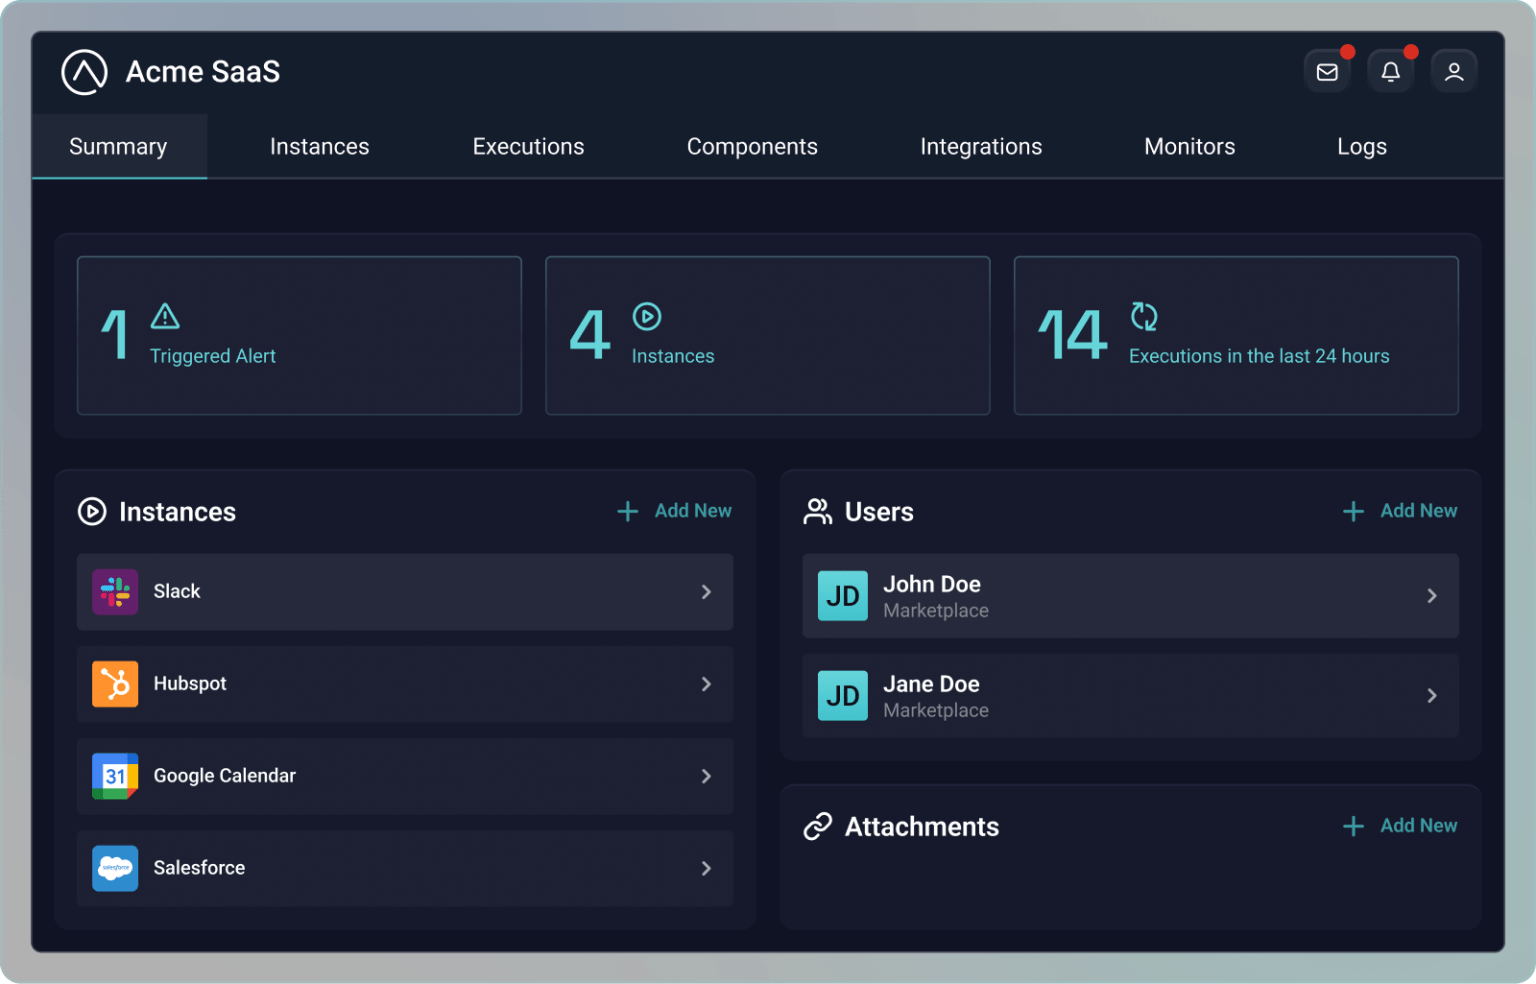The height and width of the screenshot is (984, 1536).
Task: Expand the Slack instance chevron
Action: tap(706, 592)
